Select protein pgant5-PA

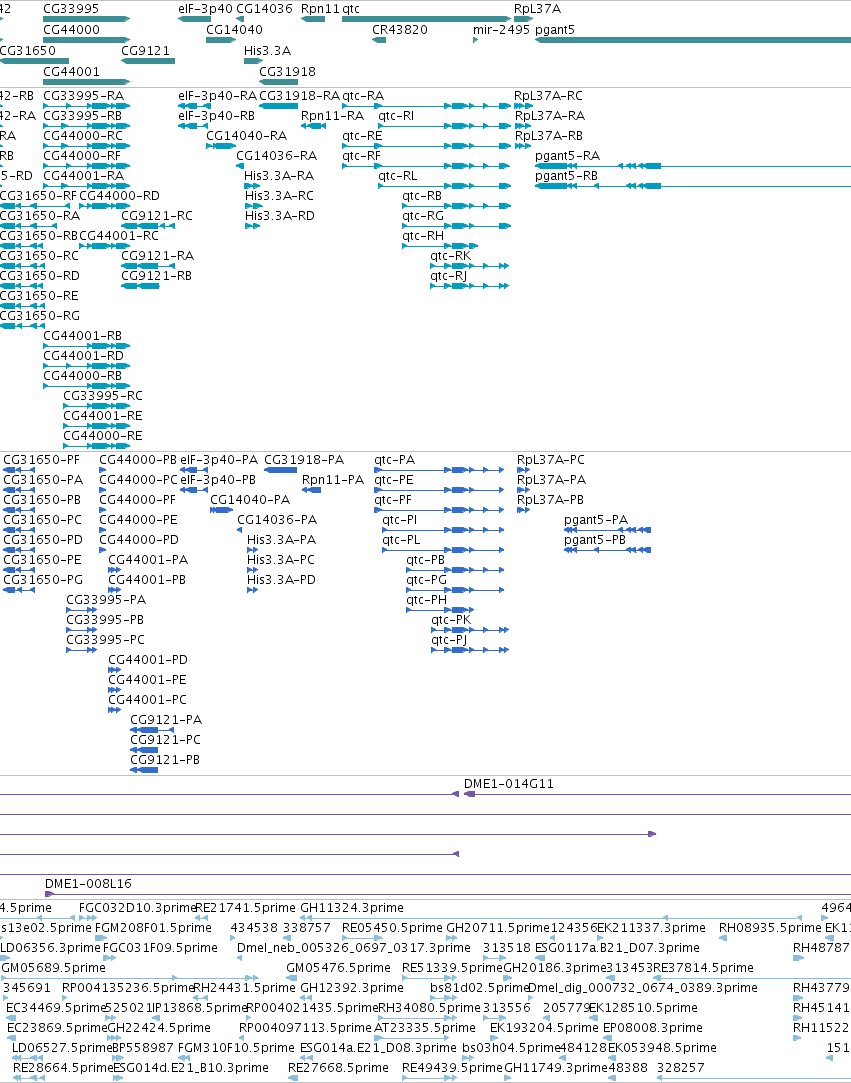596,519
